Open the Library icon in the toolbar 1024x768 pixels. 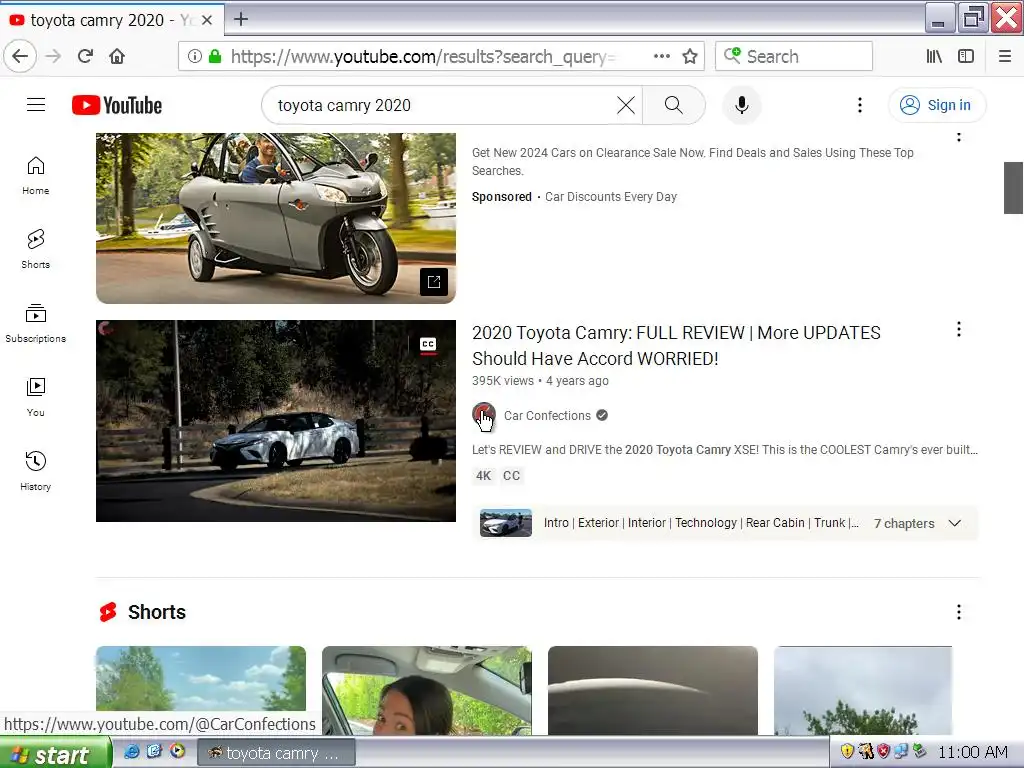(x=935, y=56)
